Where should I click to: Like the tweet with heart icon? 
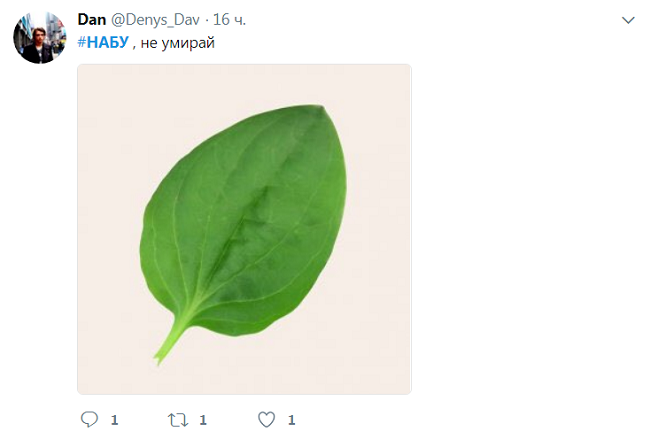pos(266,420)
